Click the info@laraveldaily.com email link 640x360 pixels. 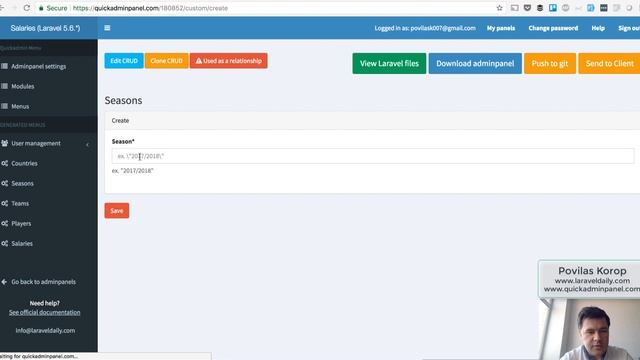click(45, 331)
